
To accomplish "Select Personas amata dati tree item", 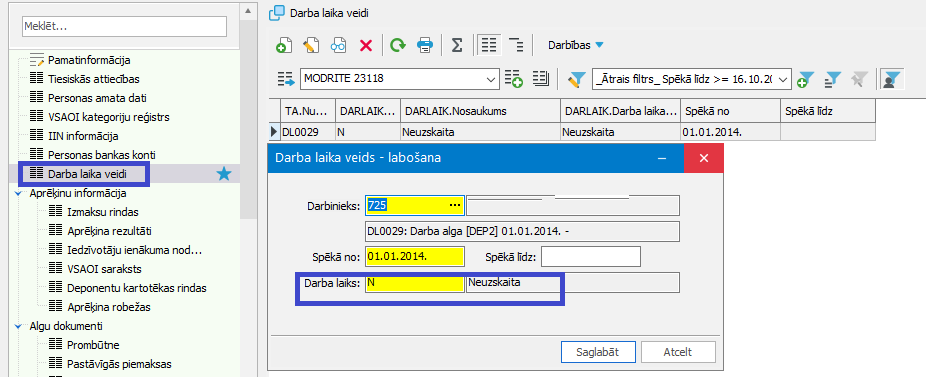I will coord(97,98).
